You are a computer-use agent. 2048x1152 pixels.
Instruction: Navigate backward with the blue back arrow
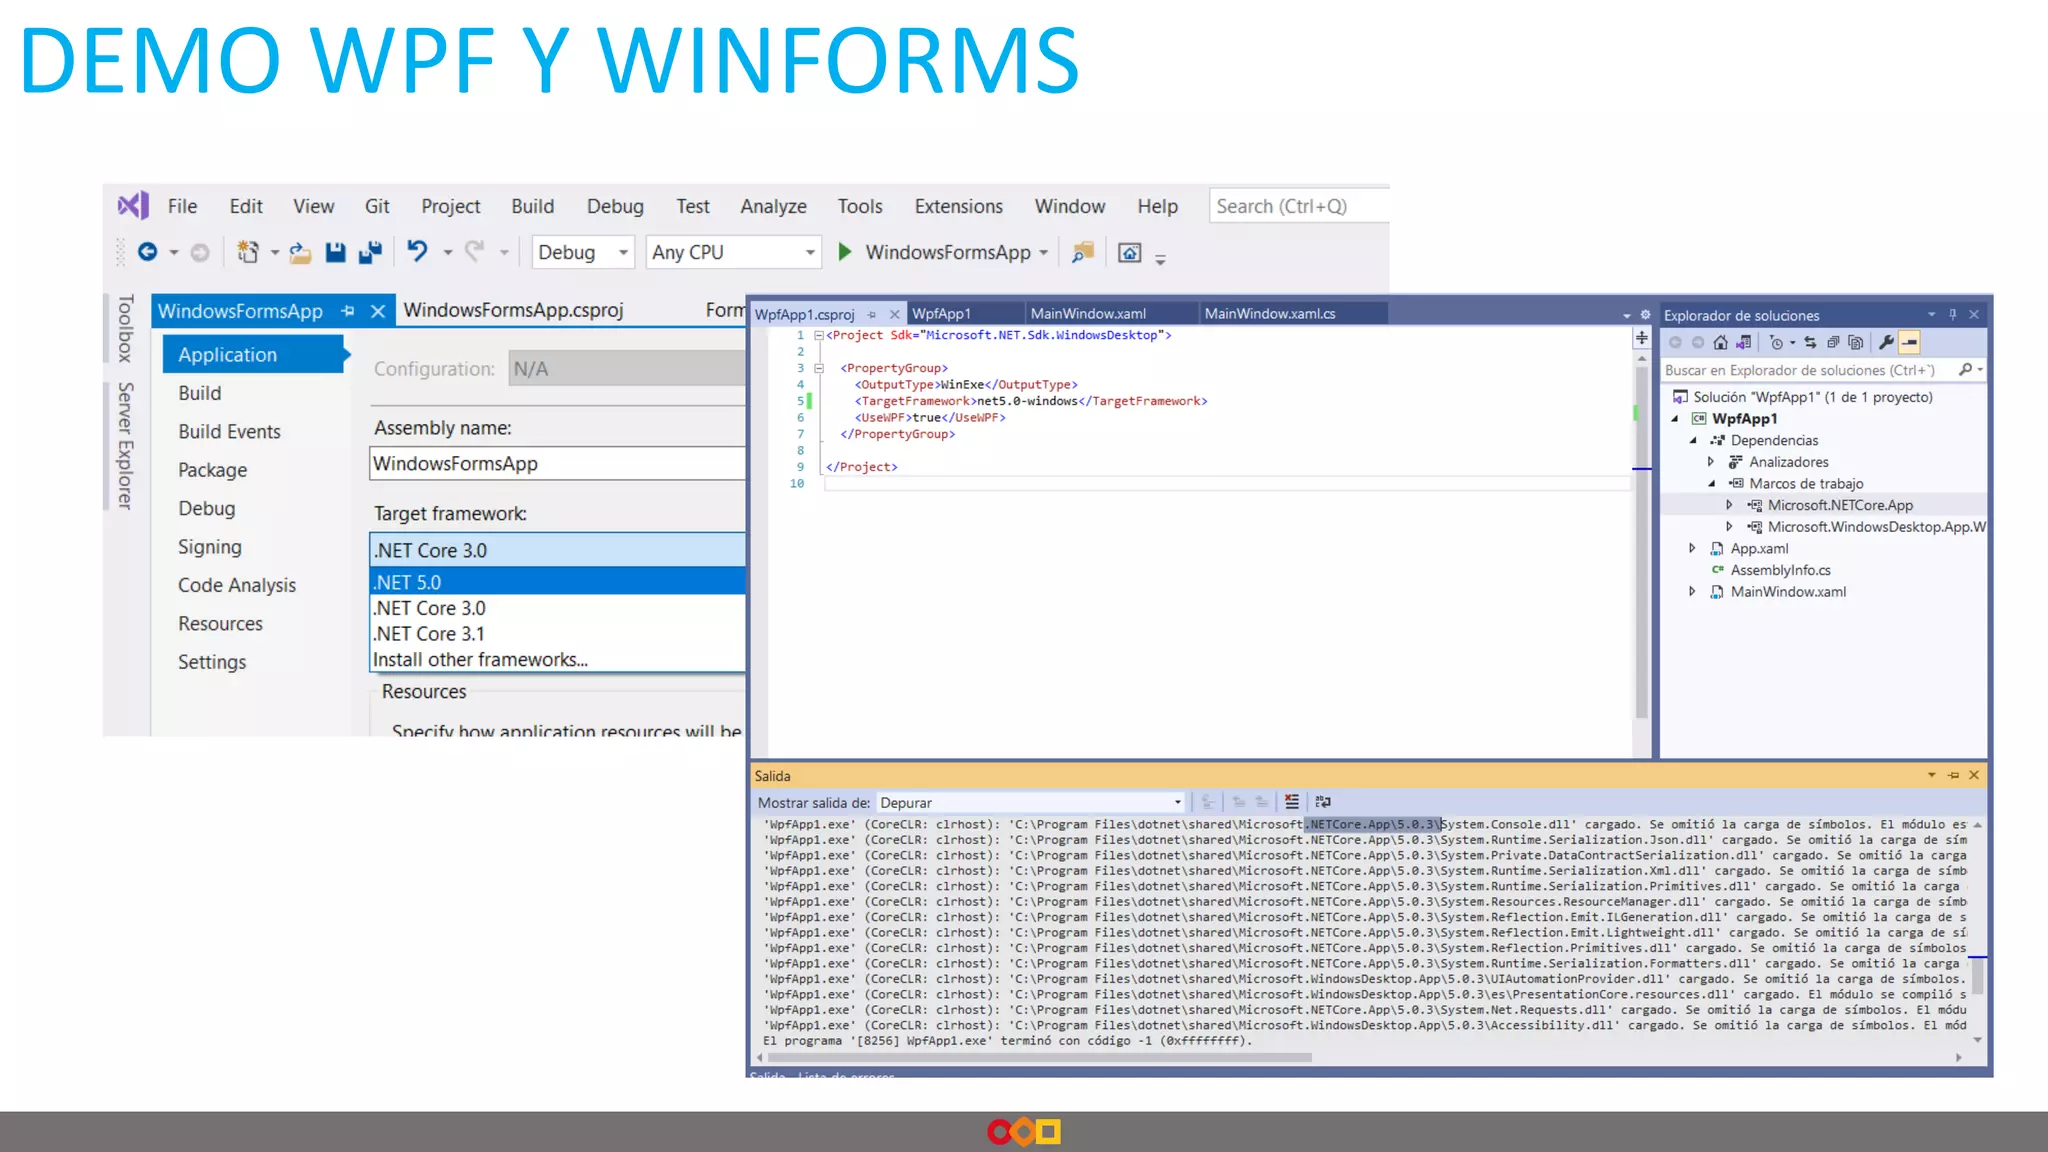[147, 252]
